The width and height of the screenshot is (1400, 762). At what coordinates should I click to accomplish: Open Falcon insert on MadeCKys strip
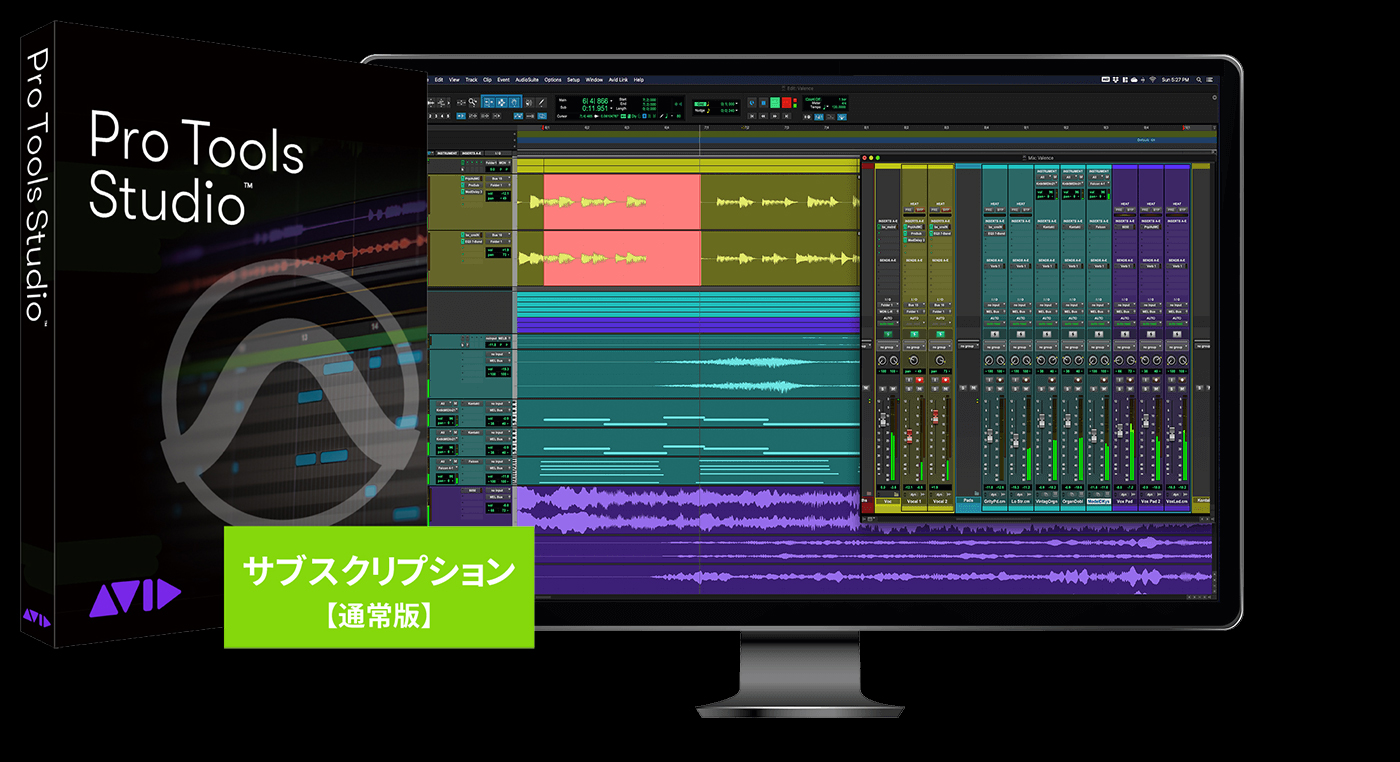[x=1099, y=227]
